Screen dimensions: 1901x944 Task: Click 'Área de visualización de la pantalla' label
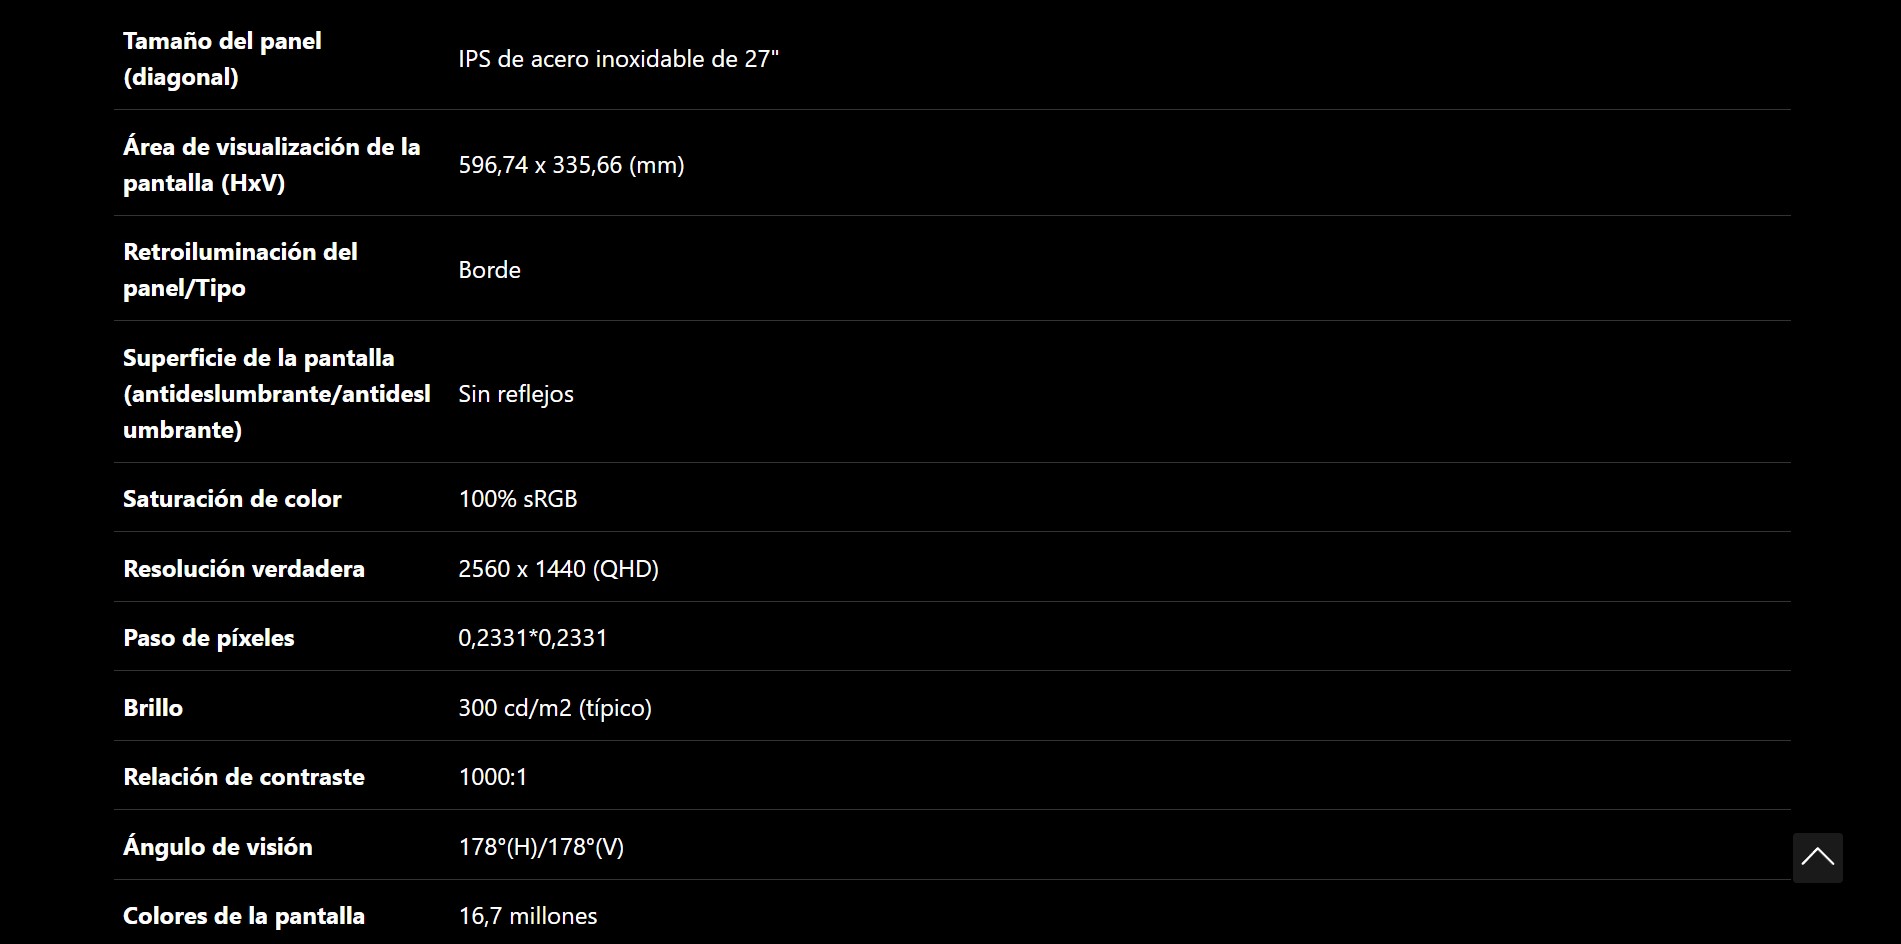[271, 165]
